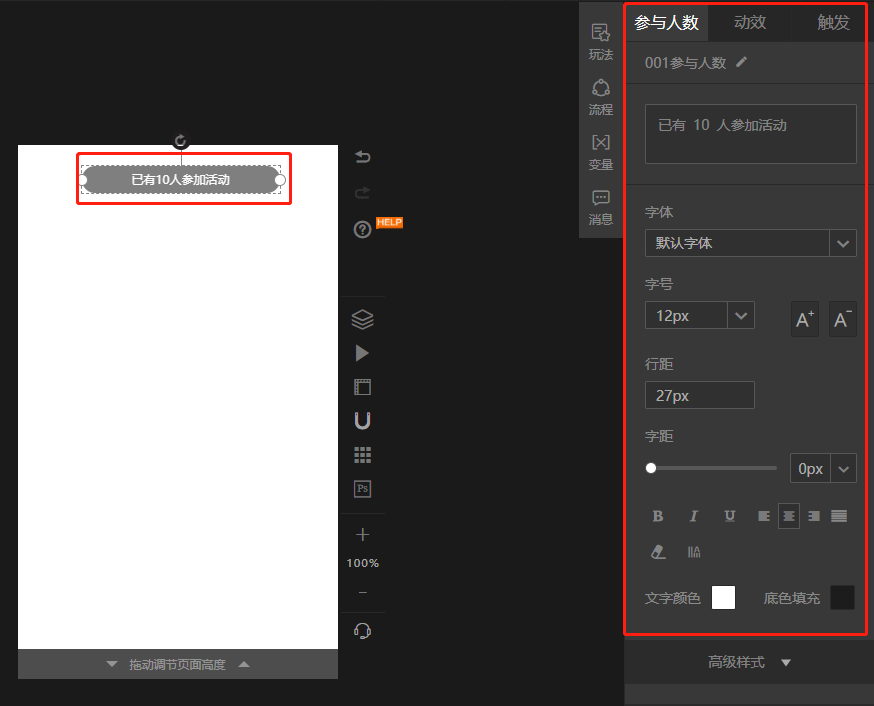Screen dimensions: 874x706
Task: Click the right resize handle of component
Action: [x=280, y=180]
